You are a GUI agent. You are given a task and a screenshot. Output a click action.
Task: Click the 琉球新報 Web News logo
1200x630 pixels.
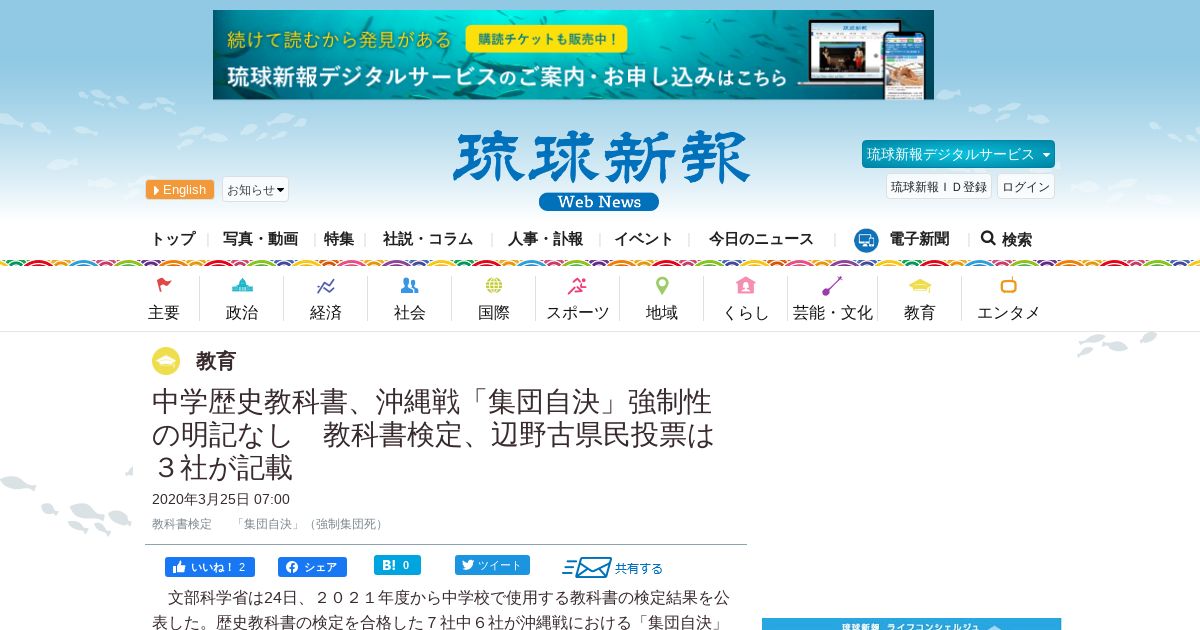point(601,171)
